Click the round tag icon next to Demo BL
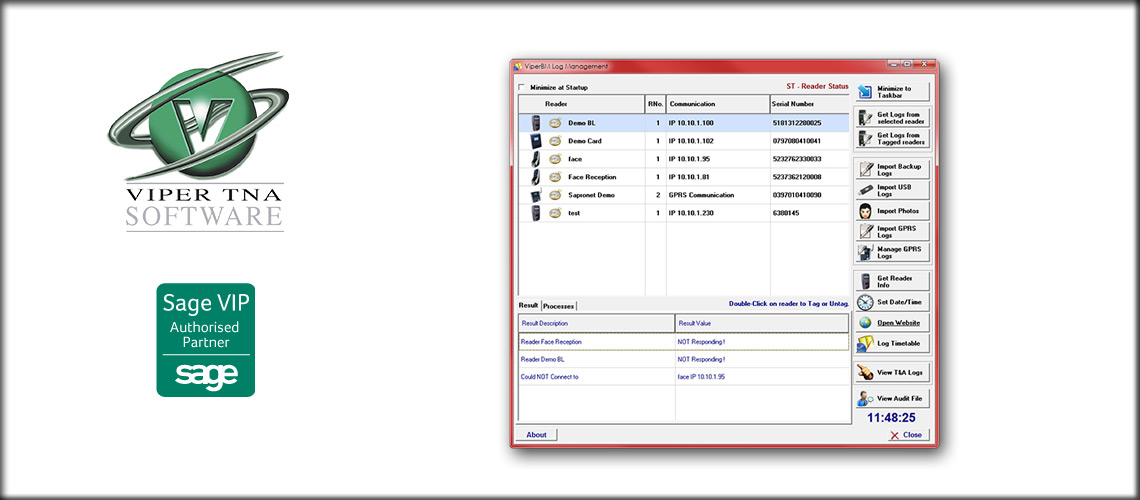This screenshot has height=500, width=1140. (555, 123)
